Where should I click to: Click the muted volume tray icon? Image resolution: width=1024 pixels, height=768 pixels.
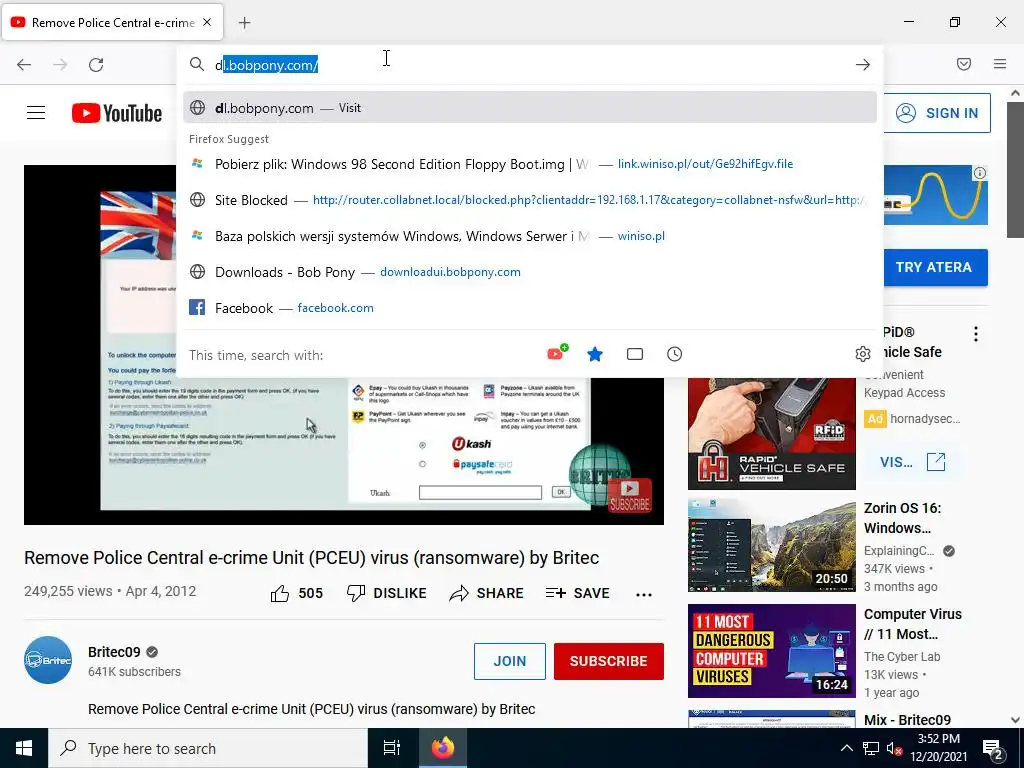point(895,748)
